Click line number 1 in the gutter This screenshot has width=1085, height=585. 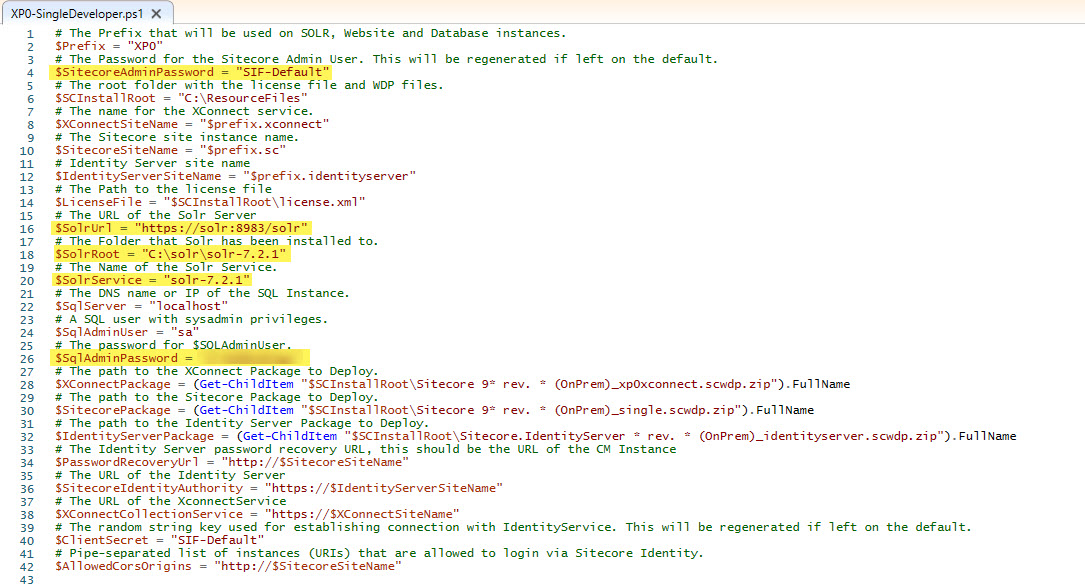[x=30, y=34]
